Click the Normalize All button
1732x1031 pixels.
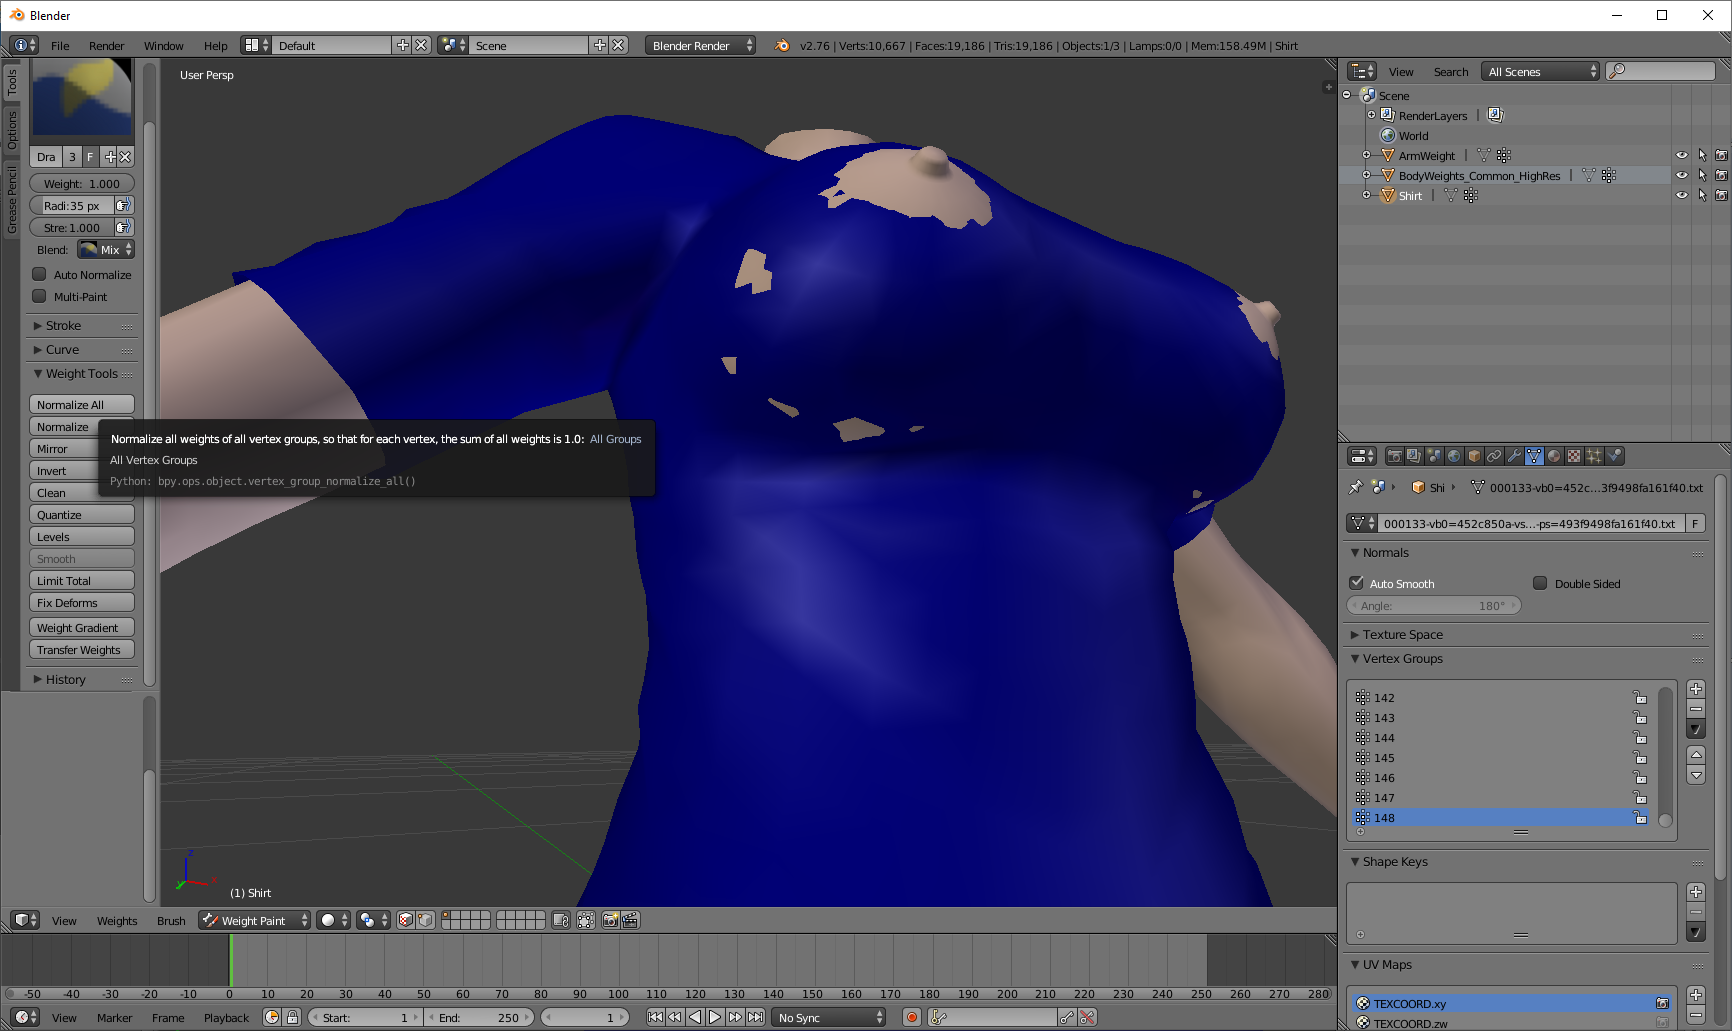pyautogui.click(x=82, y=404)
